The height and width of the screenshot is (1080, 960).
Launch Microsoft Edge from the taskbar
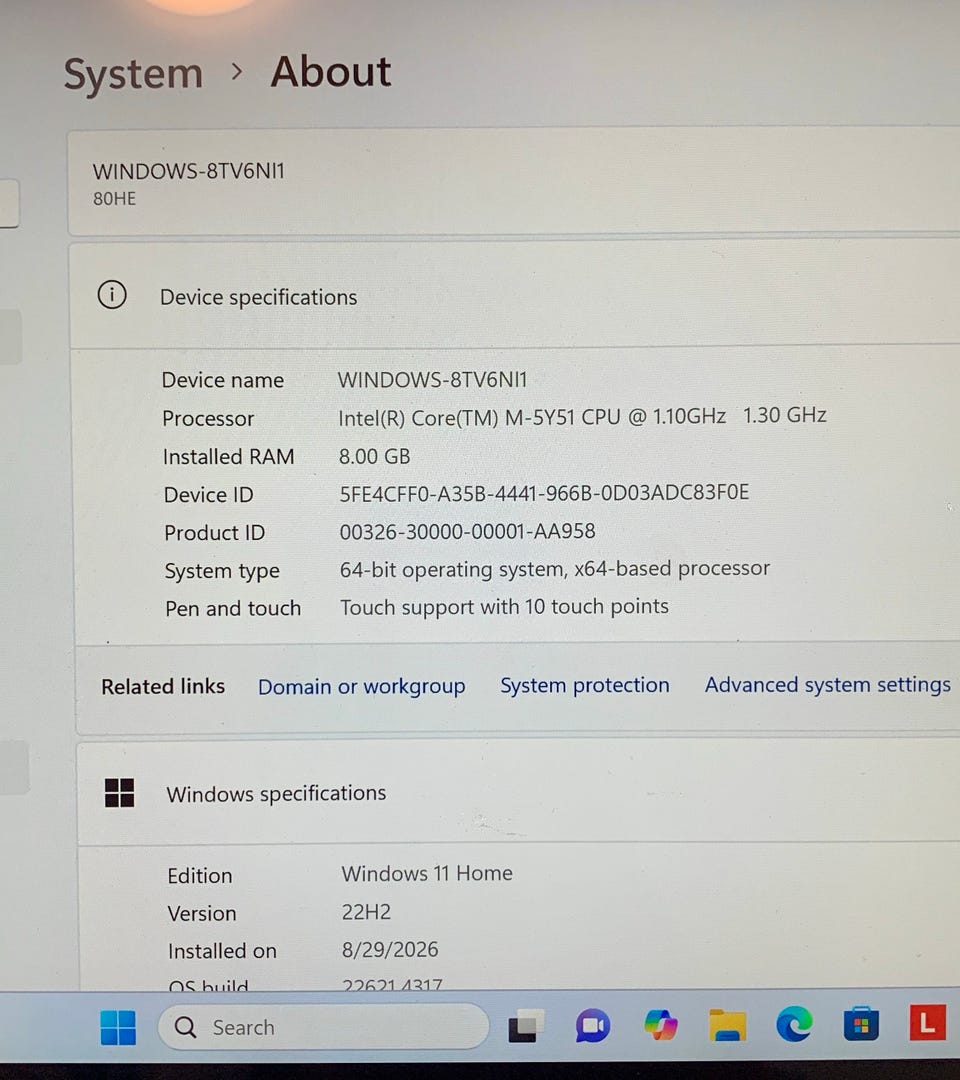[794, 1024]
